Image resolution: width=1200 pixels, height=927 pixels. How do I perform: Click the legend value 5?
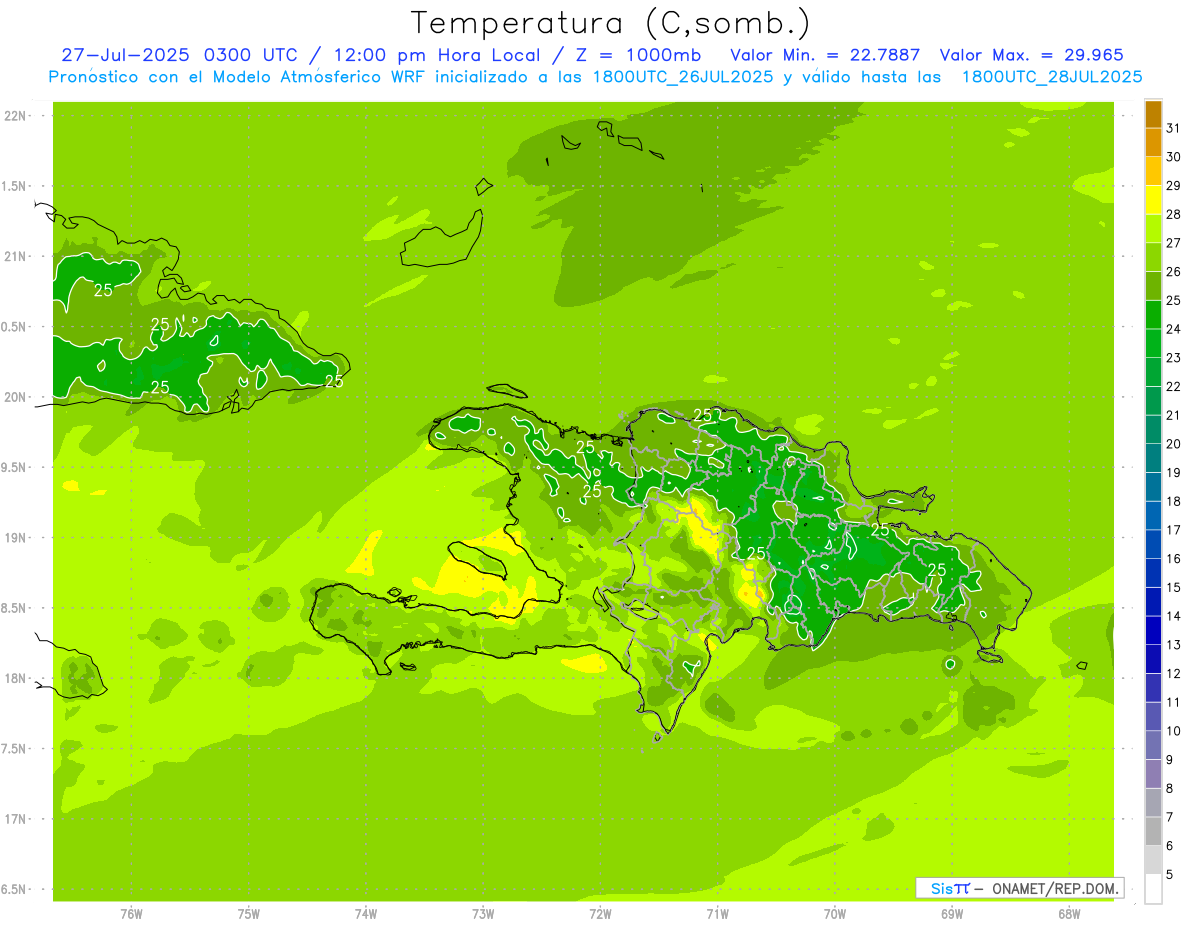click(x=1170, y=874)
